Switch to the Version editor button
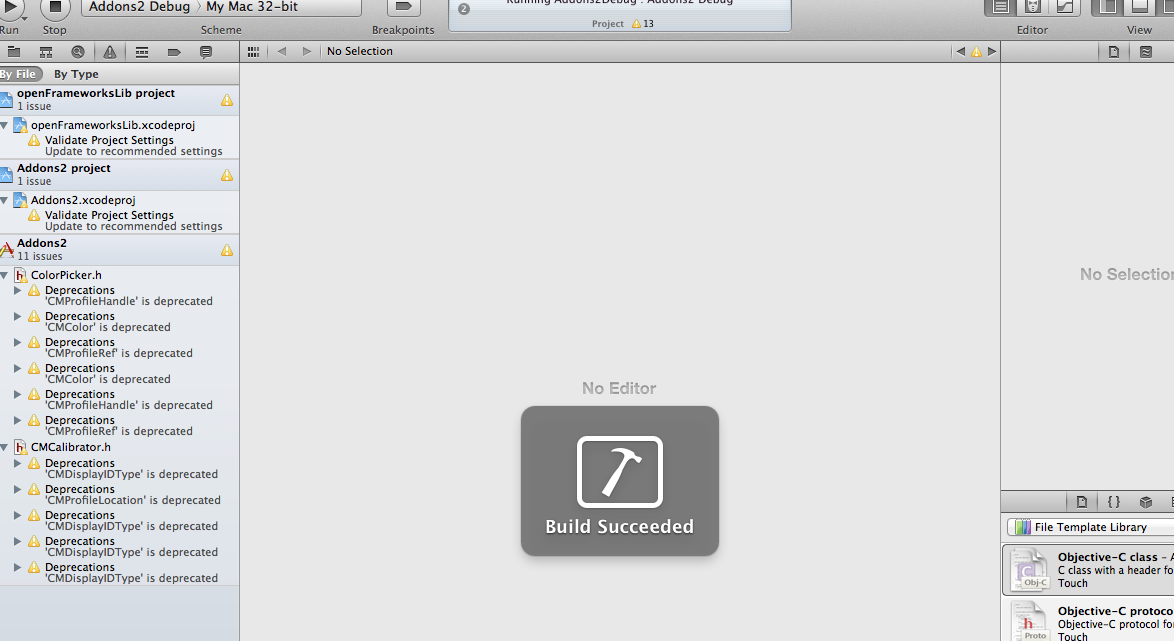The height and width of the screenshot is (641, 1174). point(1064,7)
